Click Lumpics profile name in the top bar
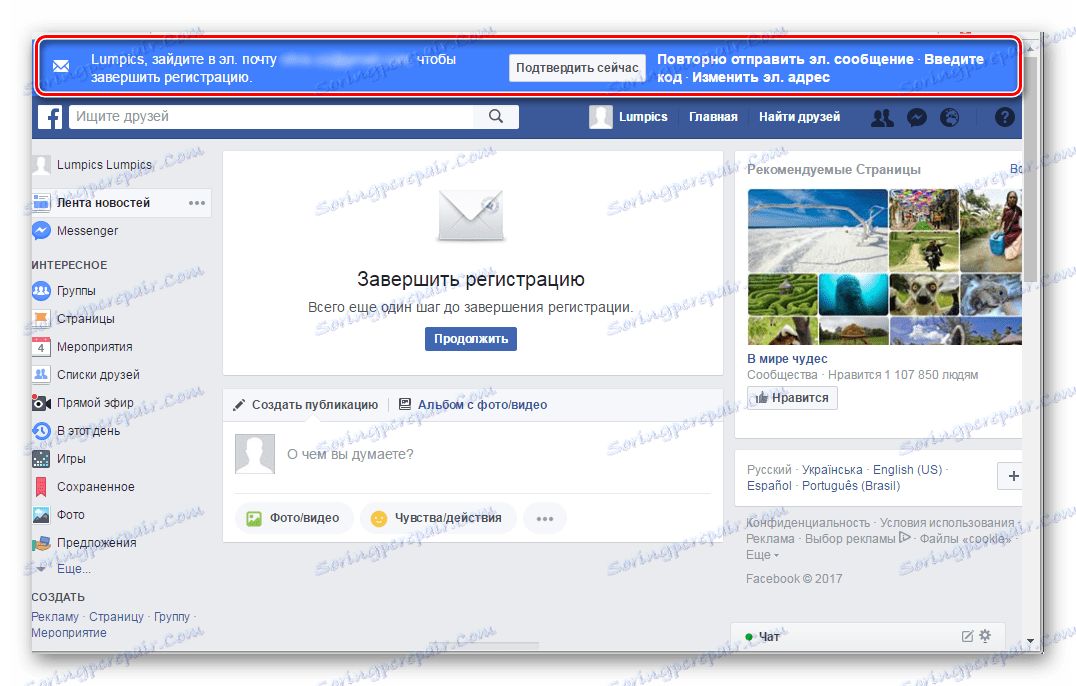This screenshot has width=1076, height=686. (643, 117)
